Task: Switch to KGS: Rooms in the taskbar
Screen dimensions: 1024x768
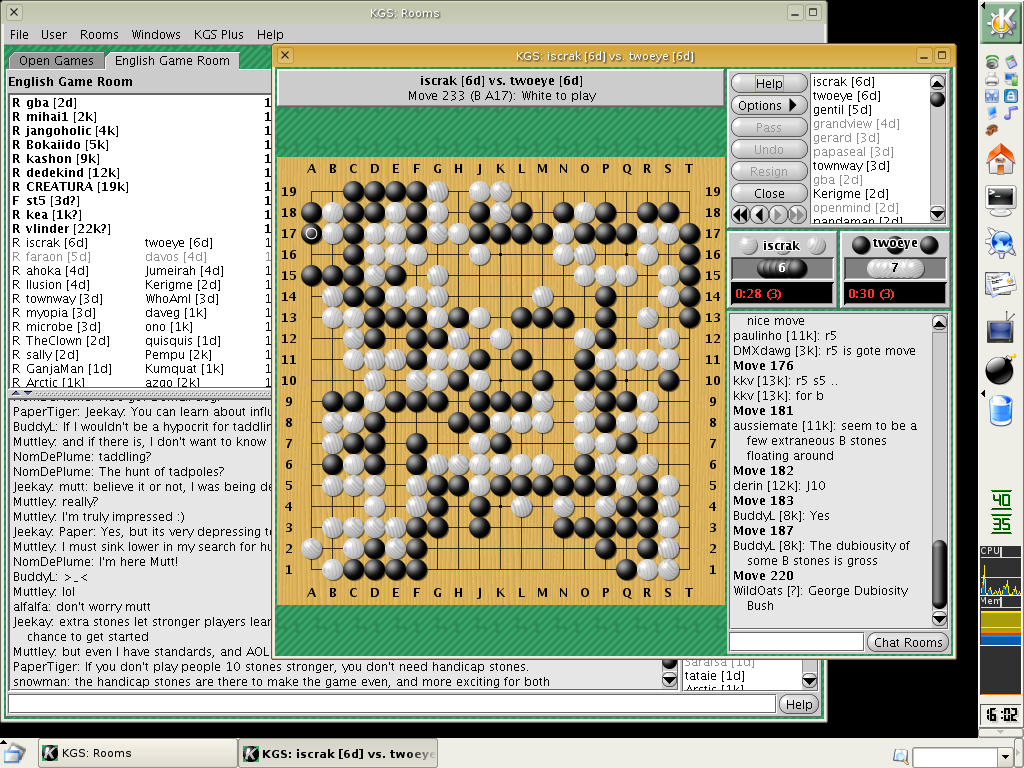Action: (x=135, y=754)
